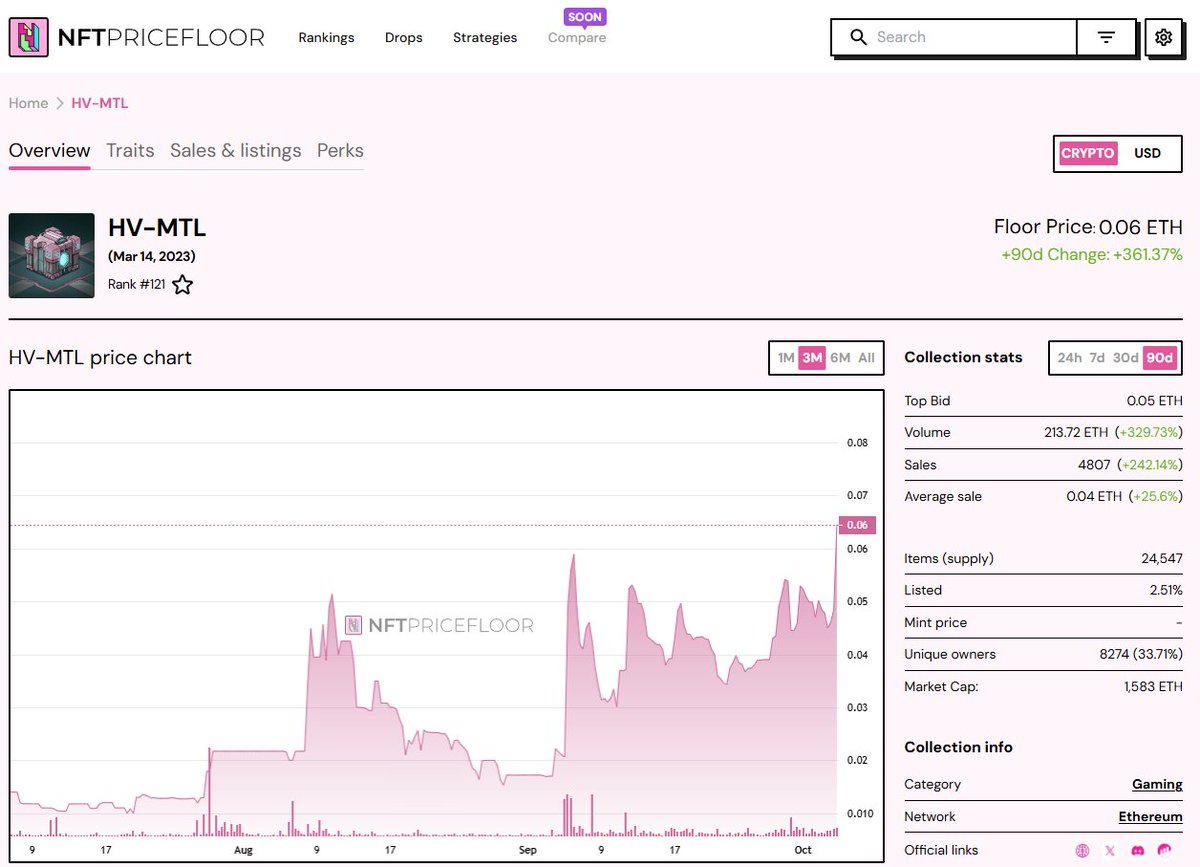Show collection stats for 30d
The image size is (1200, 867).
(x=1126, y=358)
